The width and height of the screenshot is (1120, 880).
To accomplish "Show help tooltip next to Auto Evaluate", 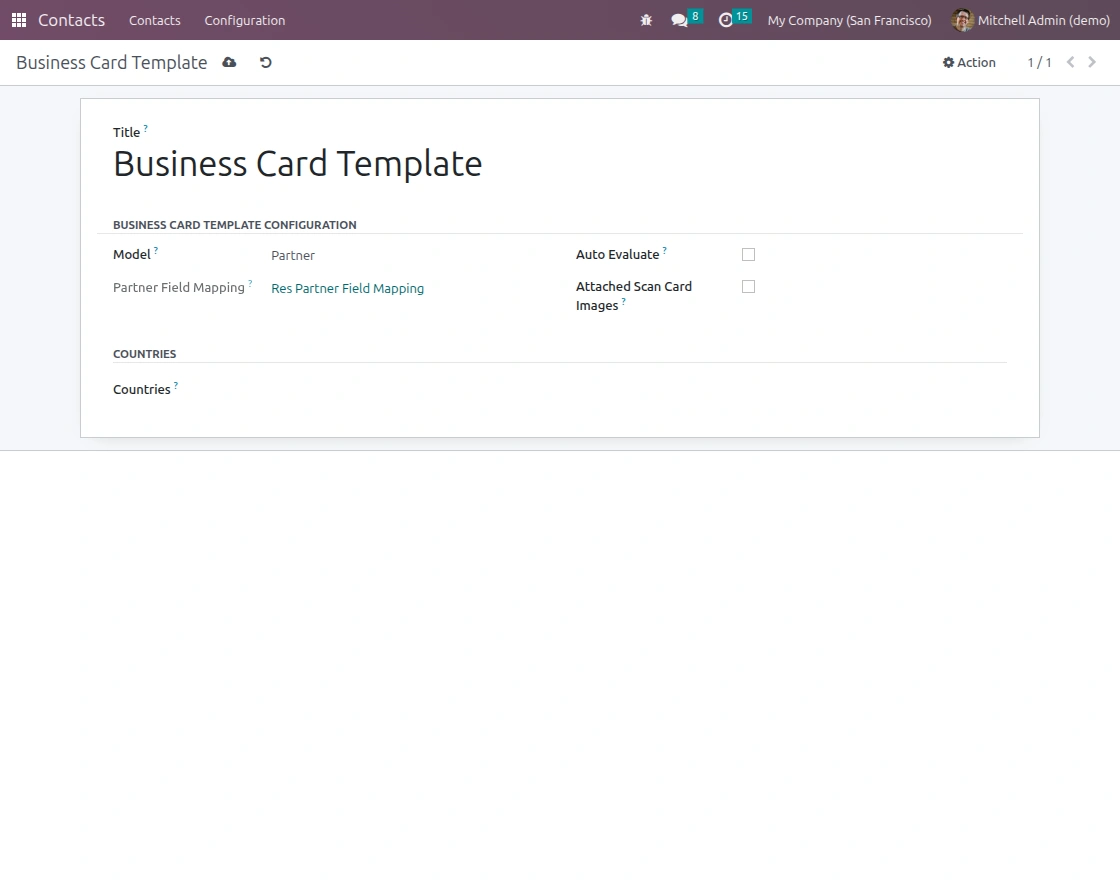I will (664, 250).
